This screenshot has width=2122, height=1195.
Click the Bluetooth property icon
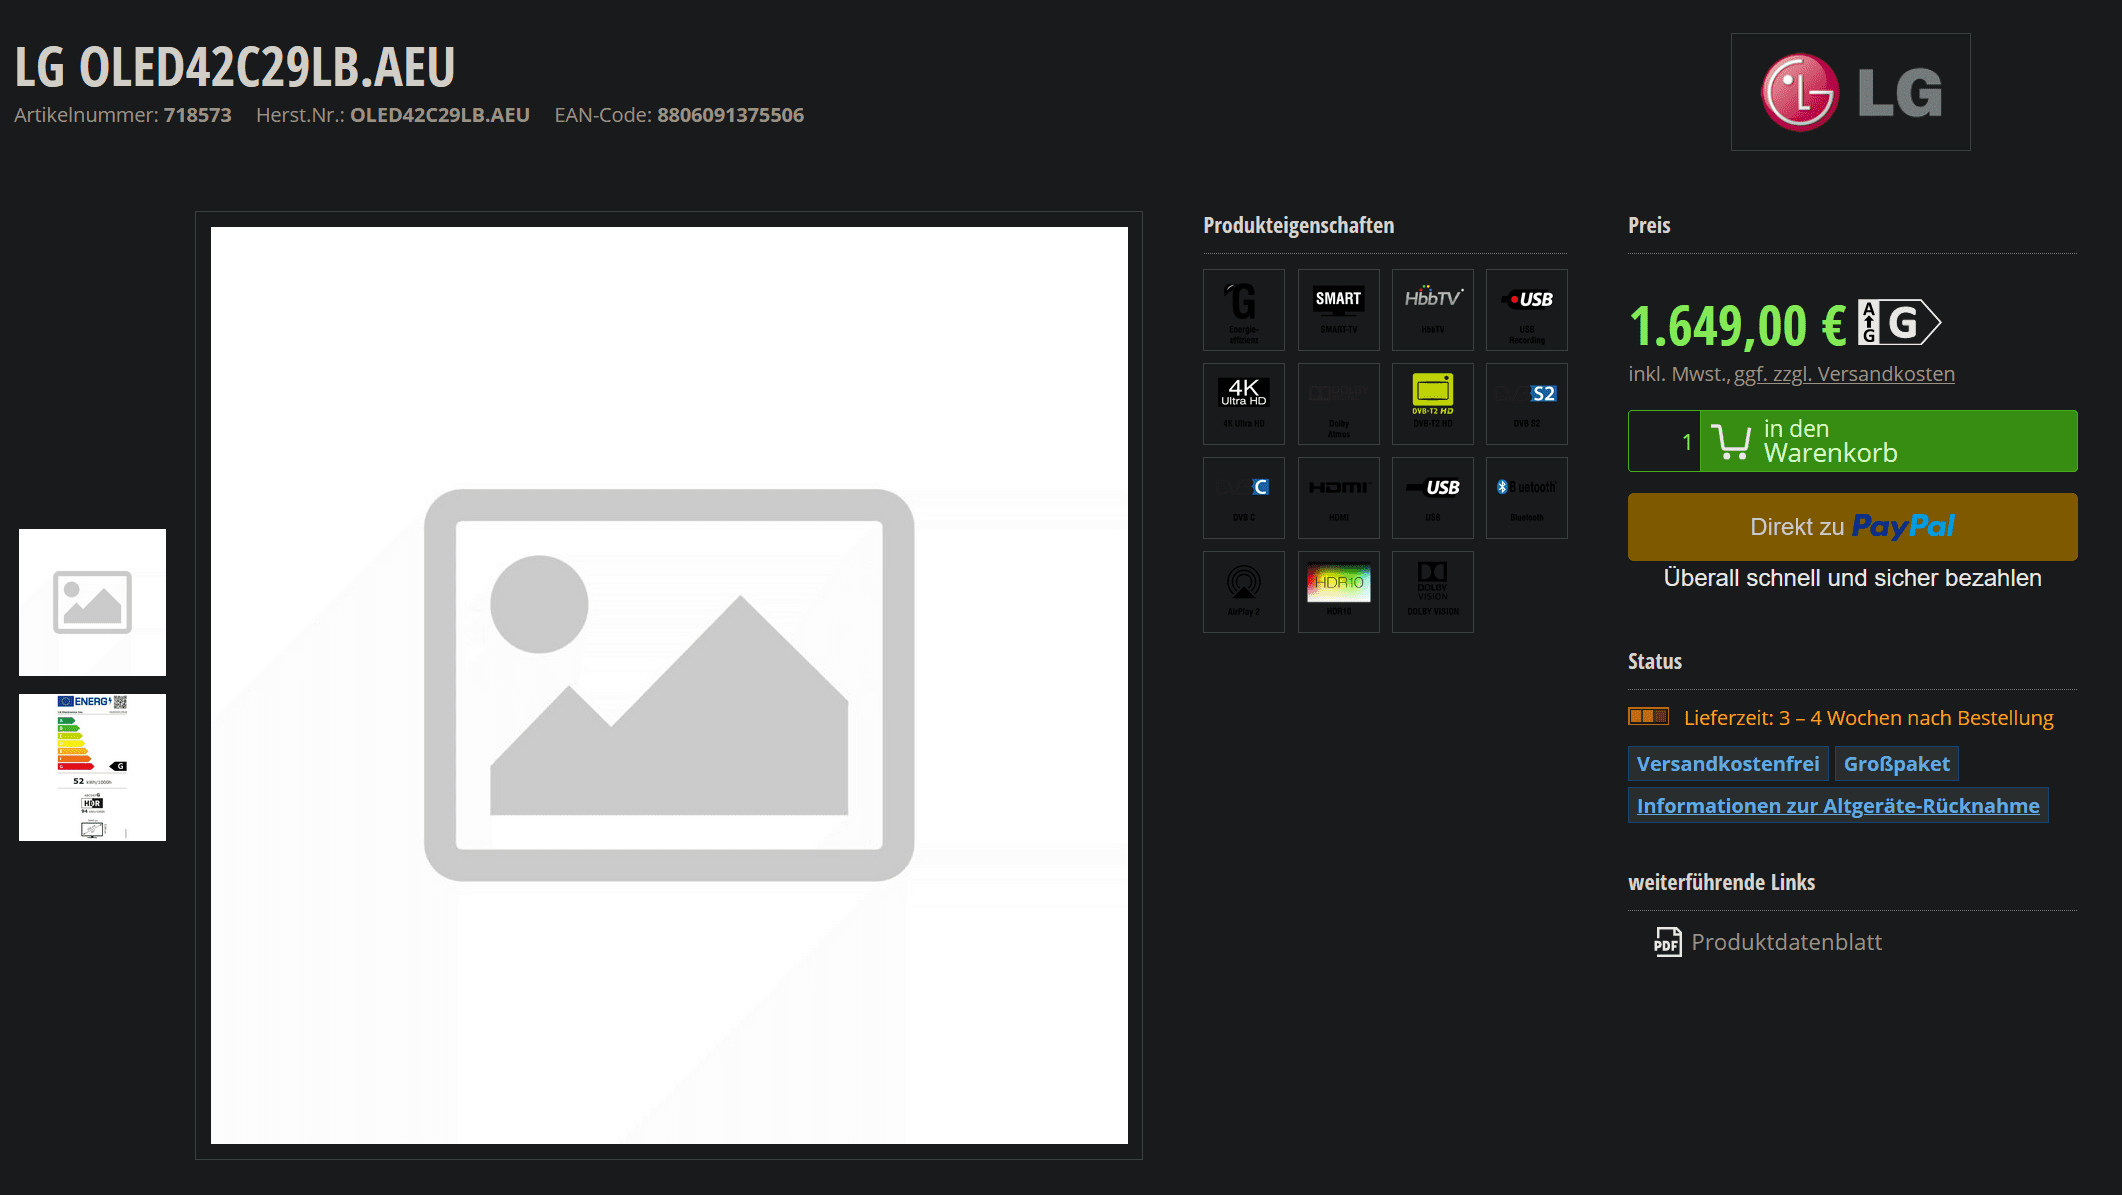(x=1526, y=498)
